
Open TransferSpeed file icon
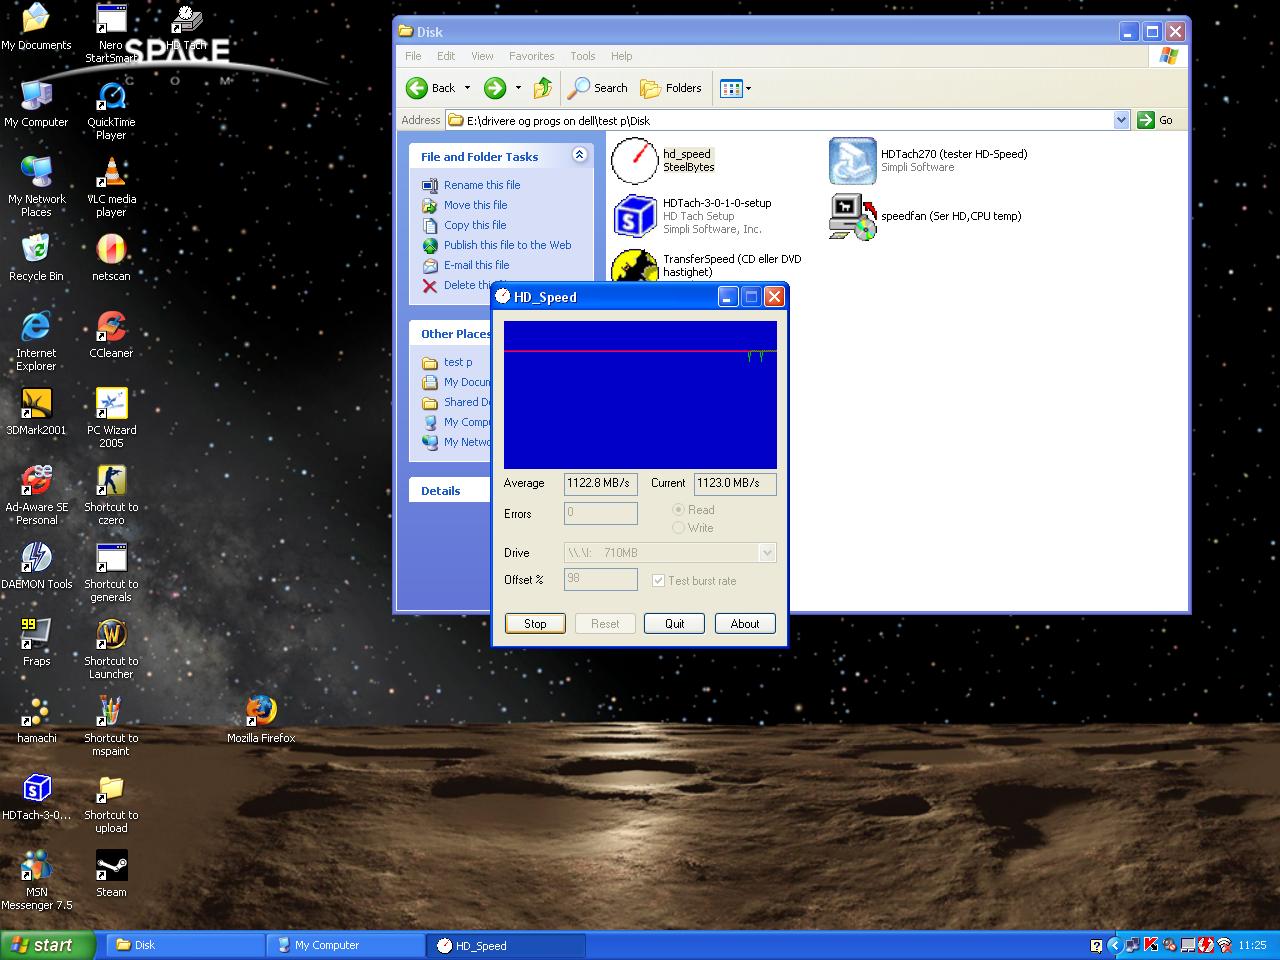[634, 265]
